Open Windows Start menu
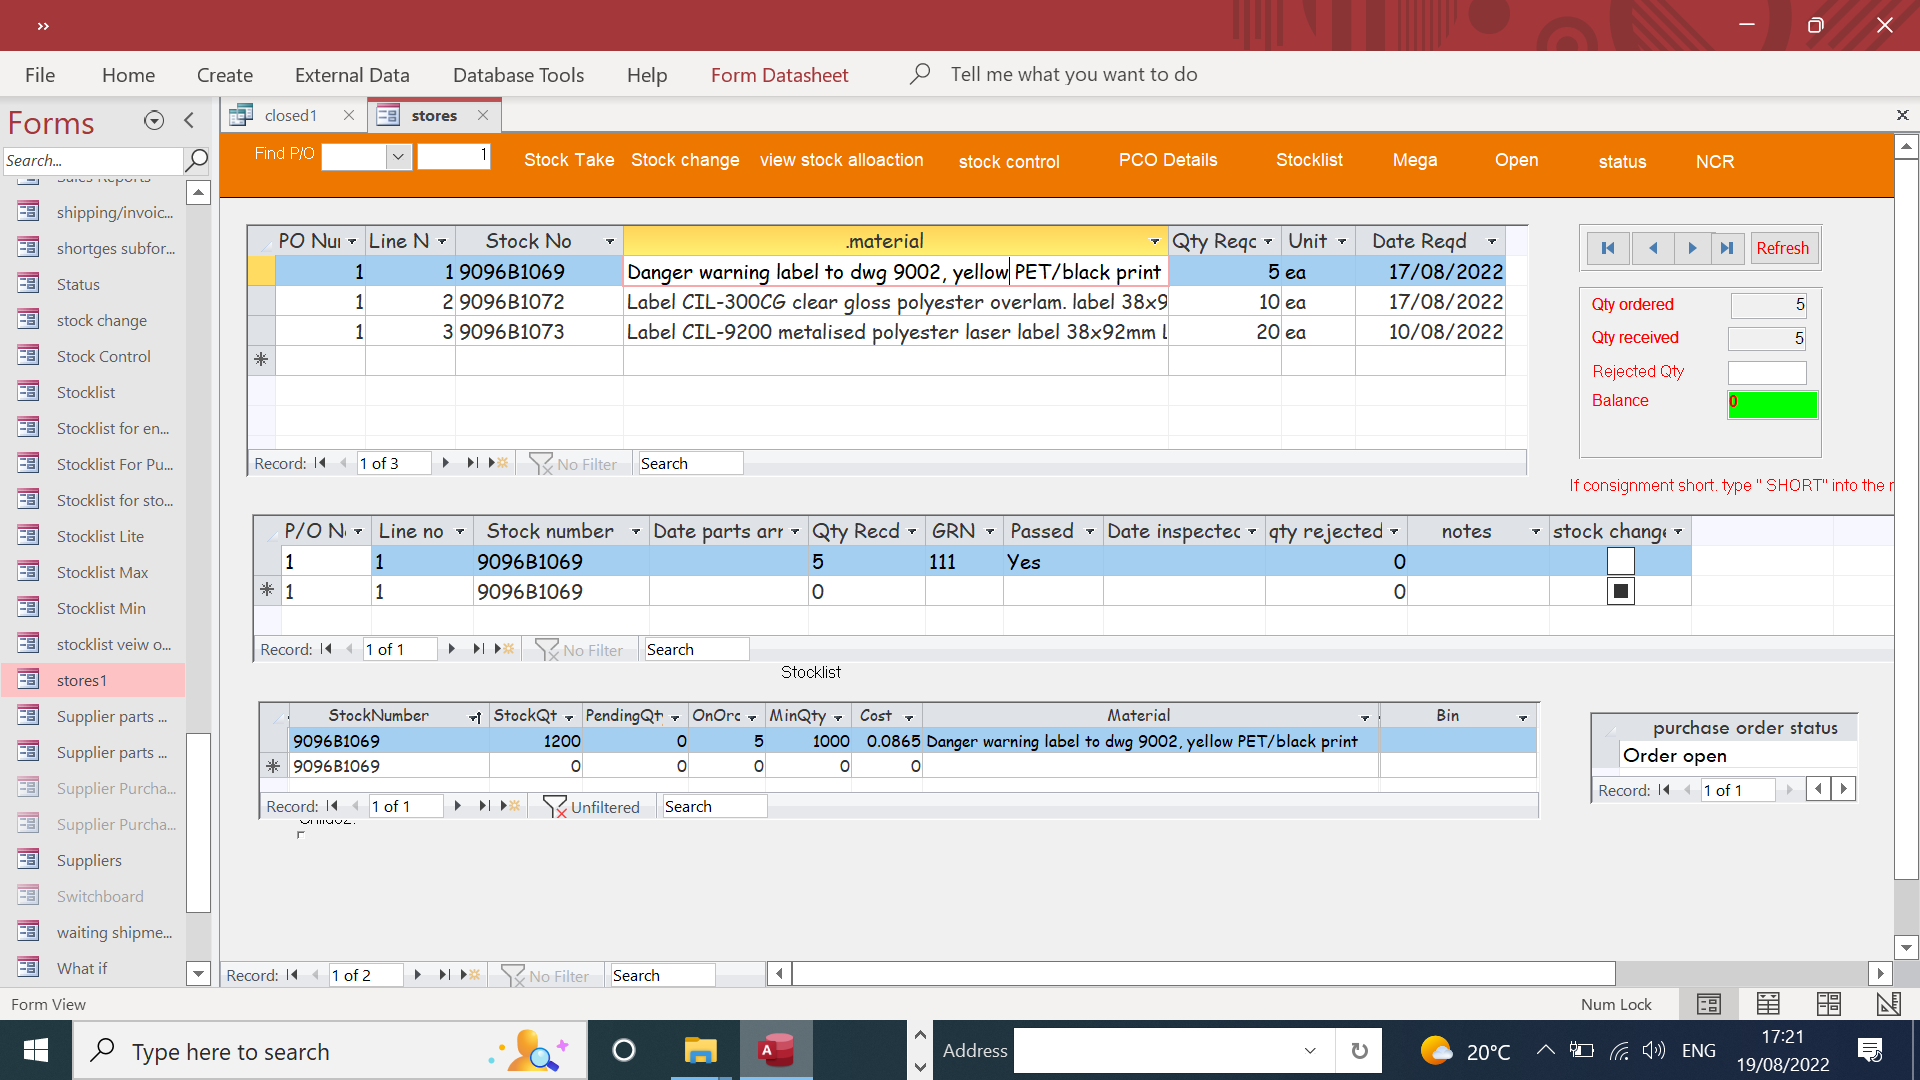The image size is (1920, 1080). pyautogui.click(x=36, y=1051)
